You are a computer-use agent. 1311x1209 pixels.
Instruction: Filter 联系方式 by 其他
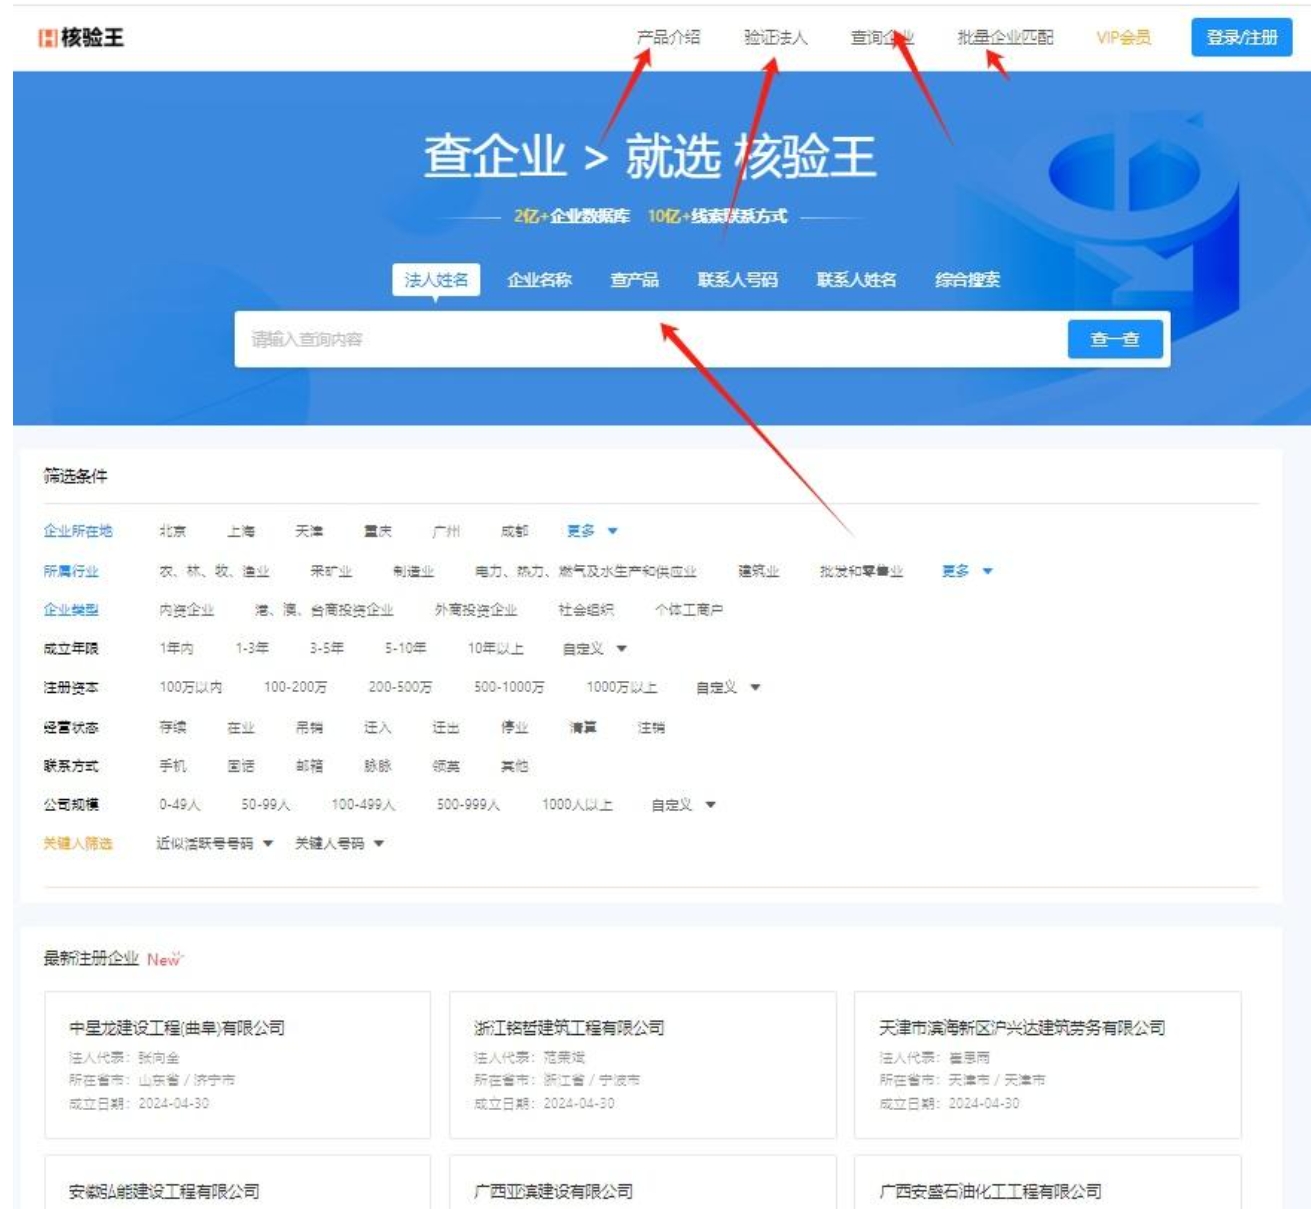pyautogui.click(x=514, y=767)
